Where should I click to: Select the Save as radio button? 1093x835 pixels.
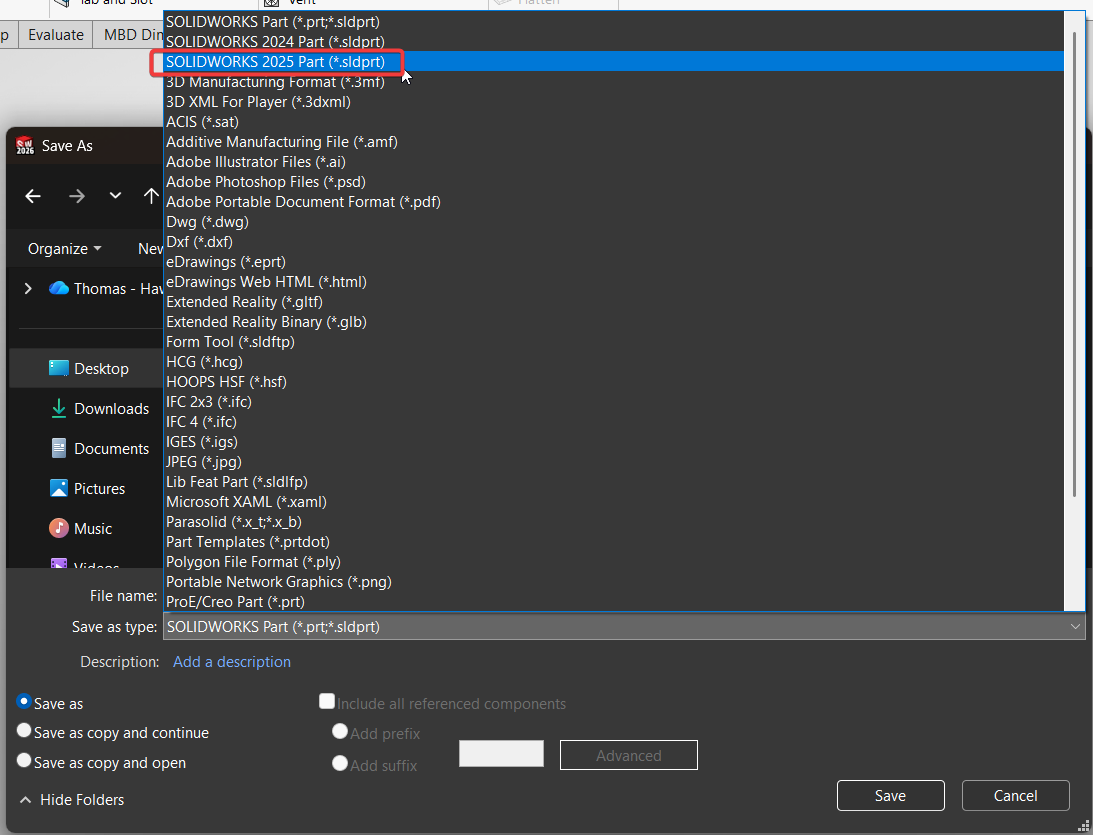point(24,702)
